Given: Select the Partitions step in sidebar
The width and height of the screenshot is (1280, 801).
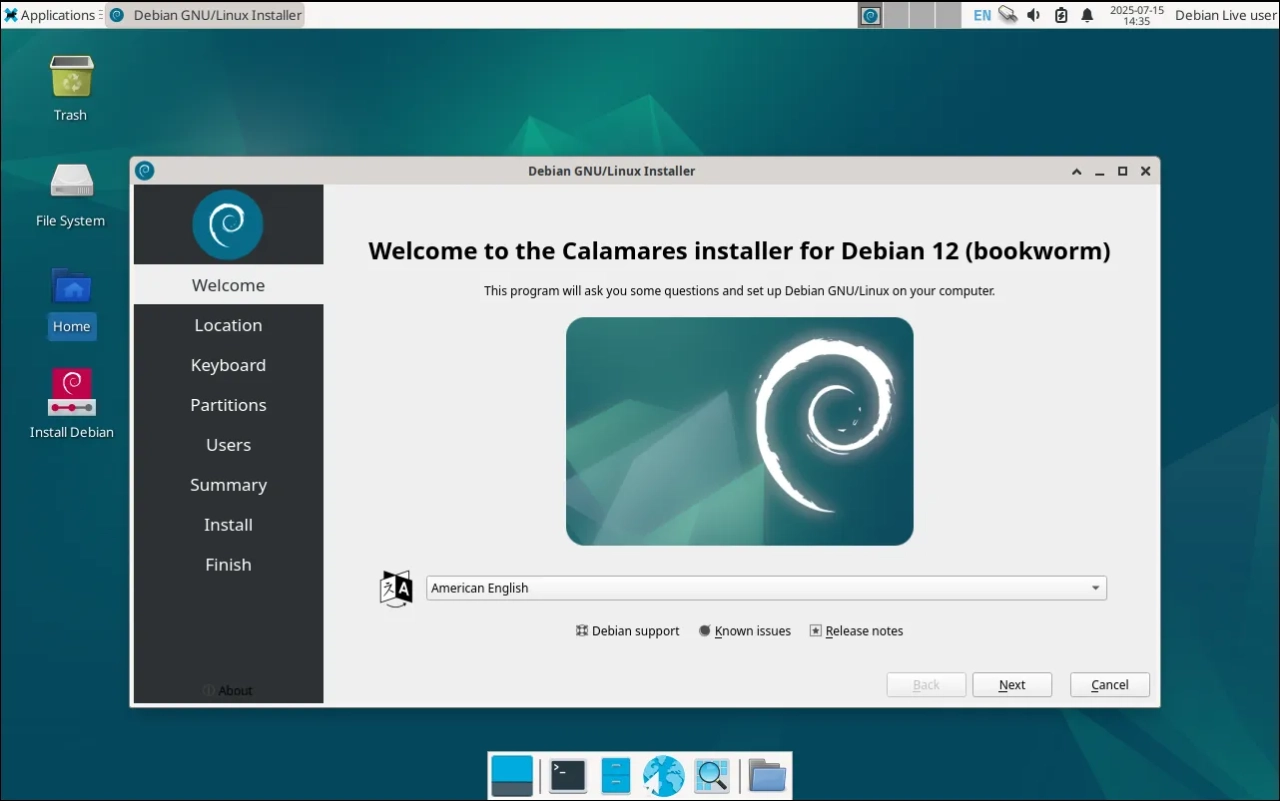Looking at the screenshot, I should (228, 405).
